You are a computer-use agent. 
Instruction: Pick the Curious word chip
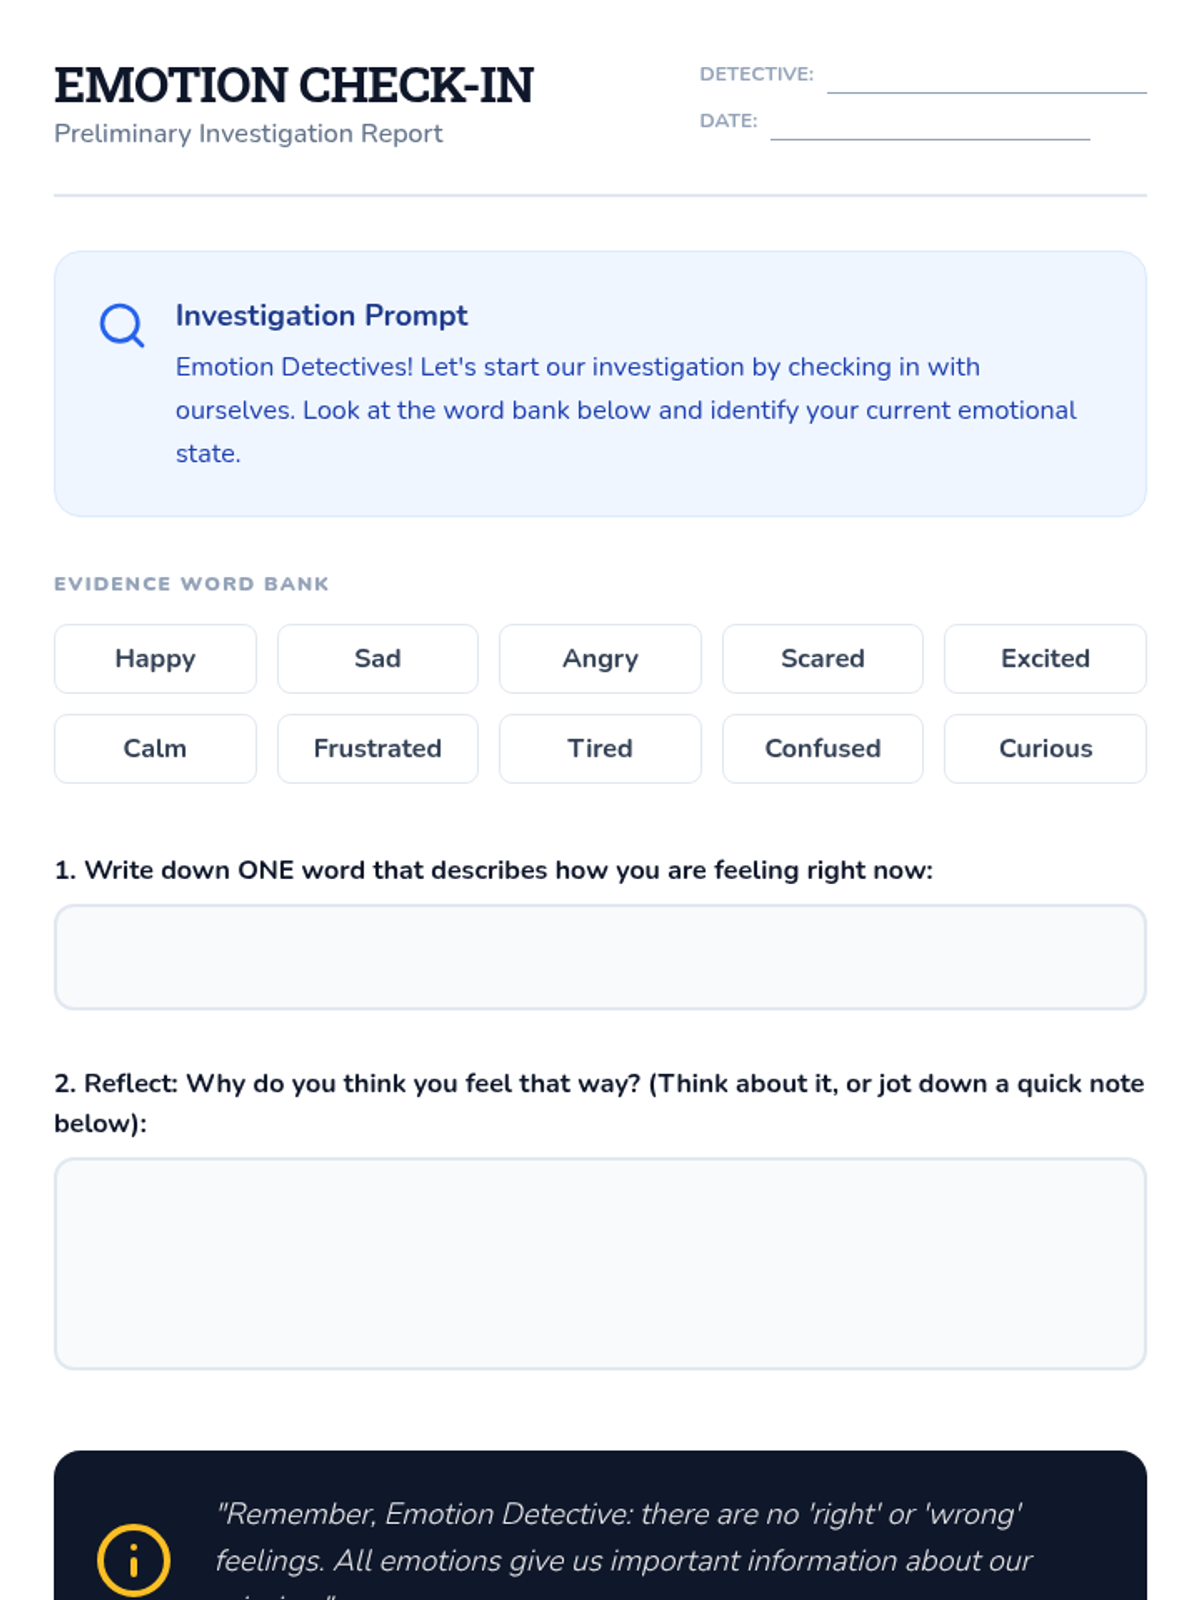pos(1045,749)
